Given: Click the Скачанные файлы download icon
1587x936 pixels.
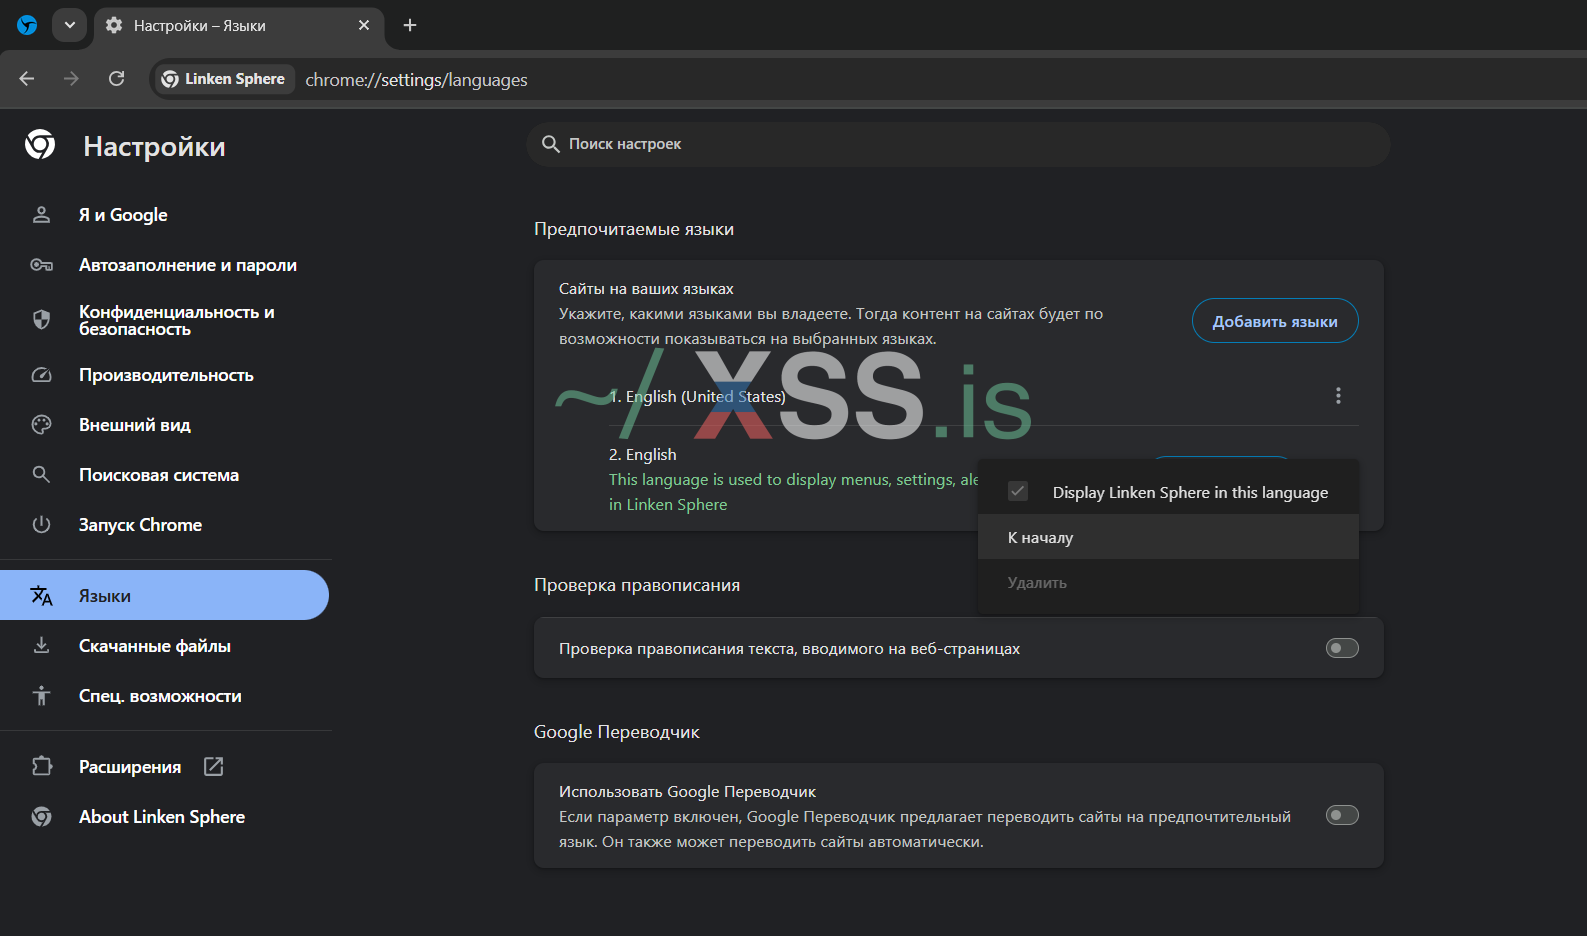Looking at the screenshot, I should click(x=41, y=646).
